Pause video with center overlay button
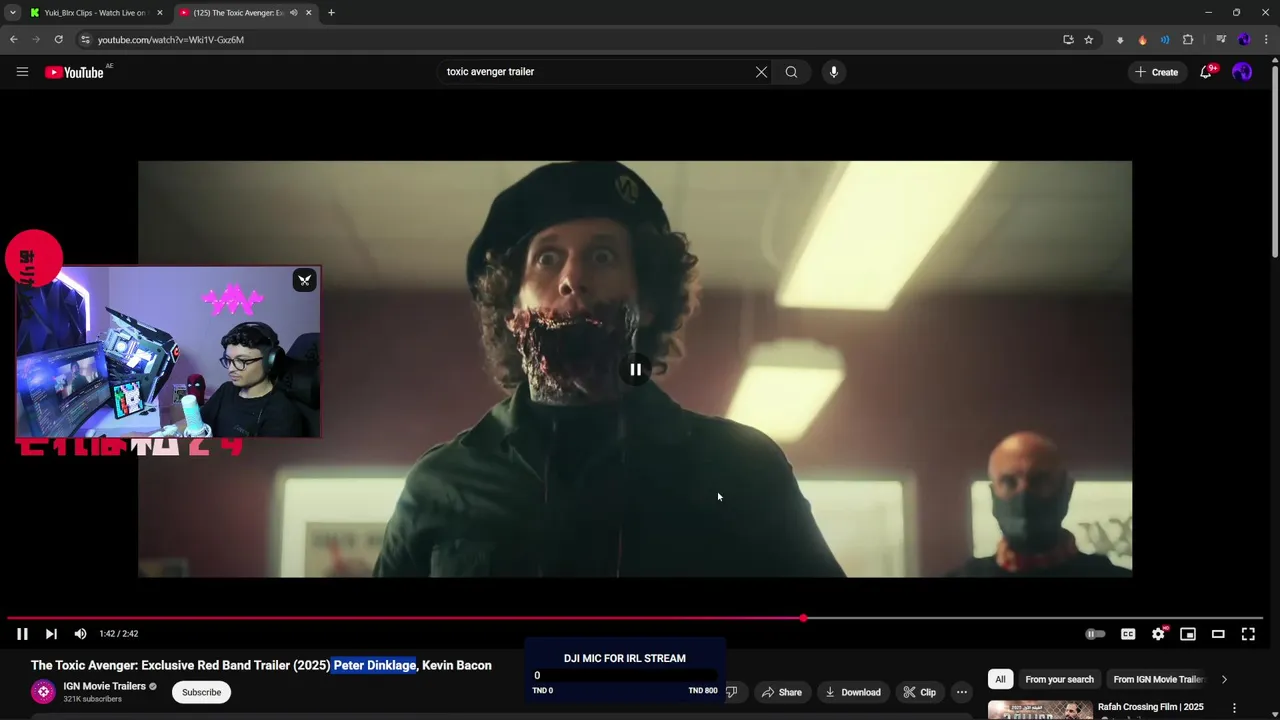Screen dimensions: 1280x720 click(635, 370)
